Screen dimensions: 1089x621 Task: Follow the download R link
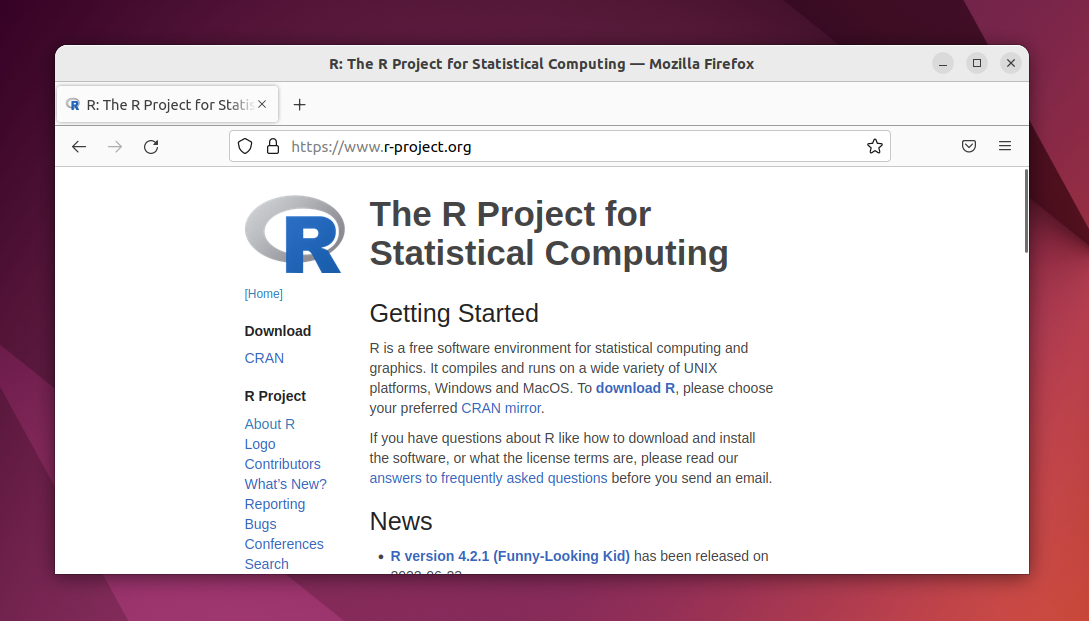[x=635, y=388]
